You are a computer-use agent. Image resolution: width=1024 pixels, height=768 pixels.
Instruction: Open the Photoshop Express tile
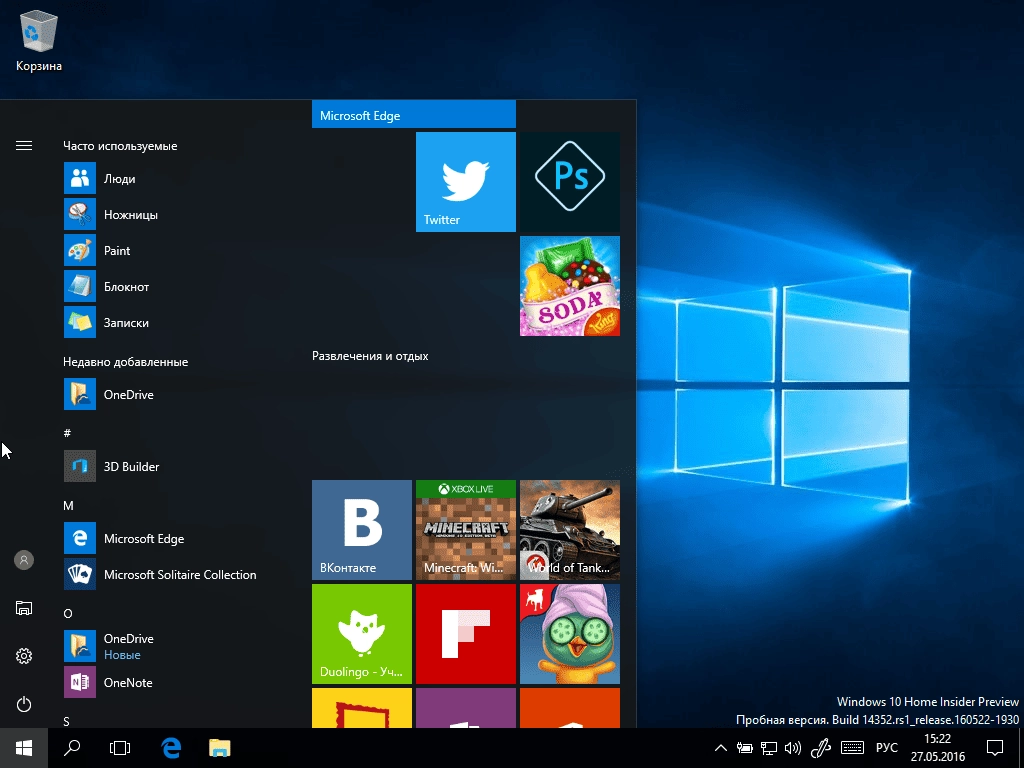click(x=569, y=182)
